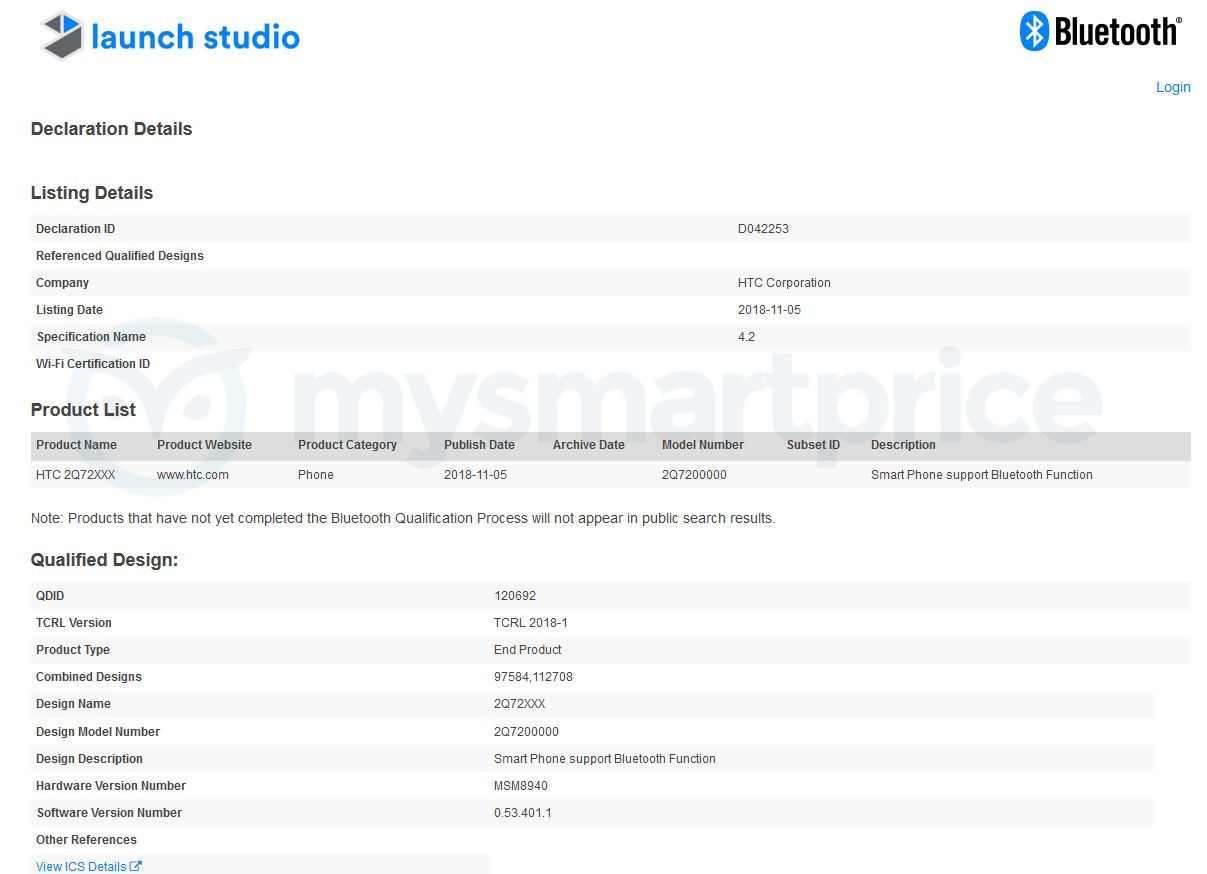Click the Product Category column header
Screen dimensions: 1207x874
point(347,445)
